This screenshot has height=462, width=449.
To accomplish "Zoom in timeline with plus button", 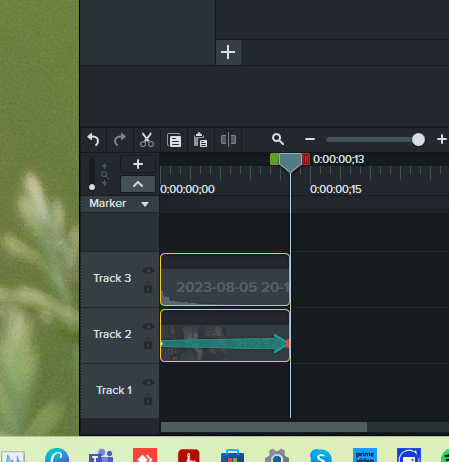I will [442, 139].
